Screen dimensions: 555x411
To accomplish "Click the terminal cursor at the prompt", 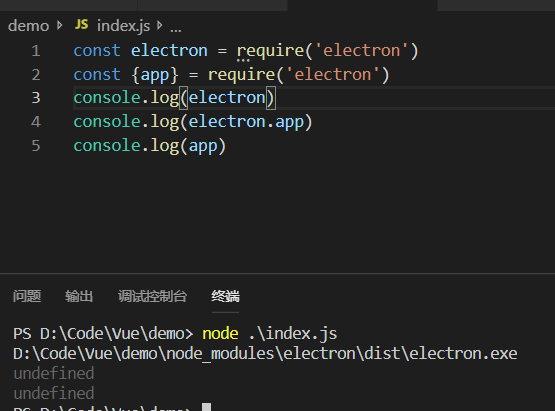I will tap(207, 407).
